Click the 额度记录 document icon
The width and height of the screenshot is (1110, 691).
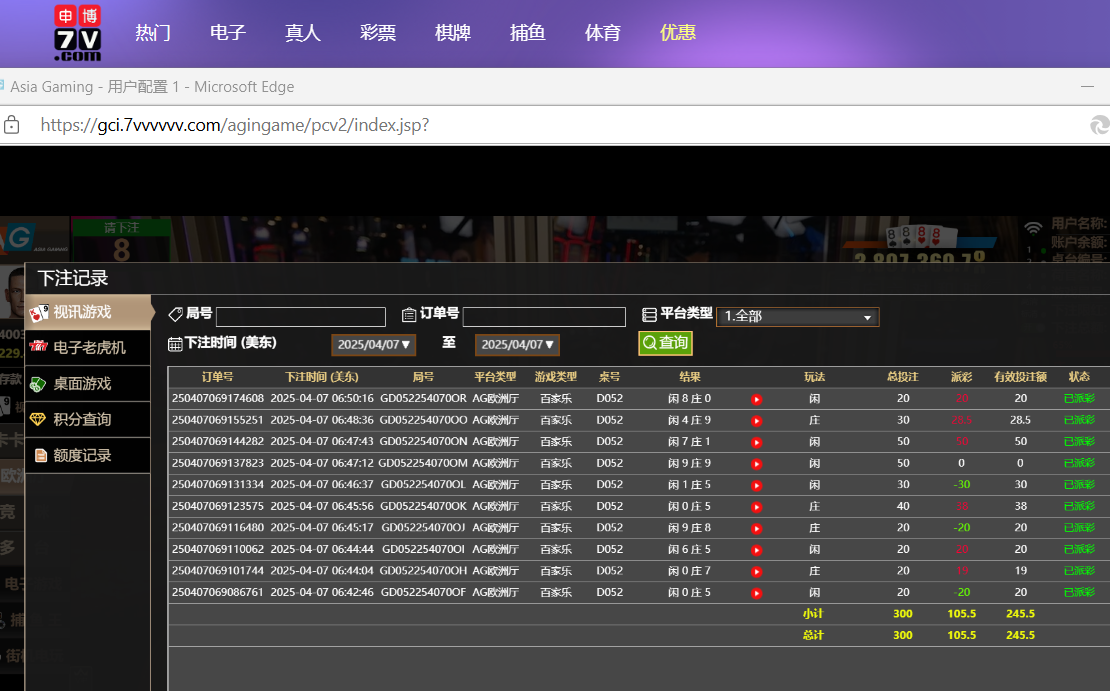(40, 455)
